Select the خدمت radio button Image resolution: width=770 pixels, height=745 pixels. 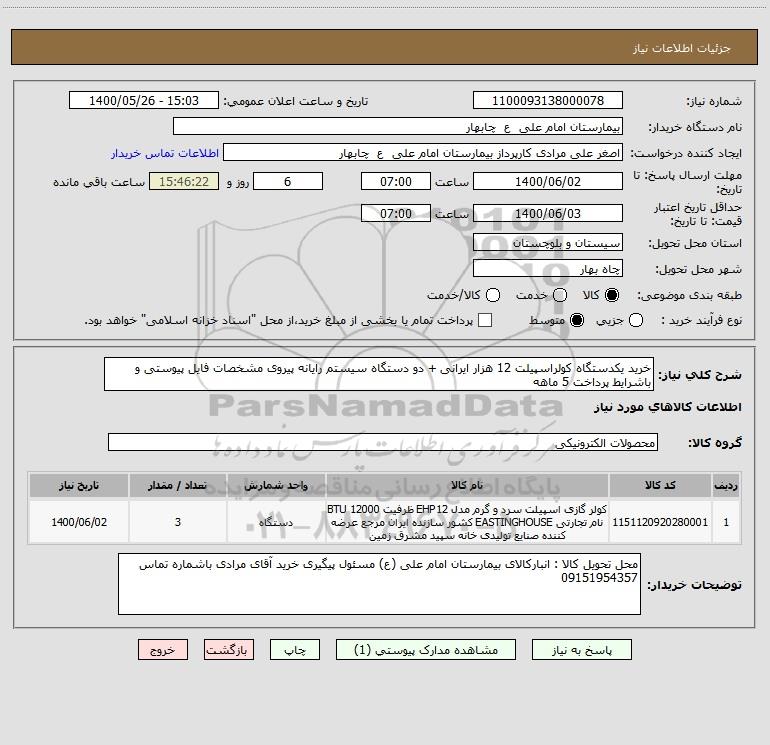pos(560,295)
